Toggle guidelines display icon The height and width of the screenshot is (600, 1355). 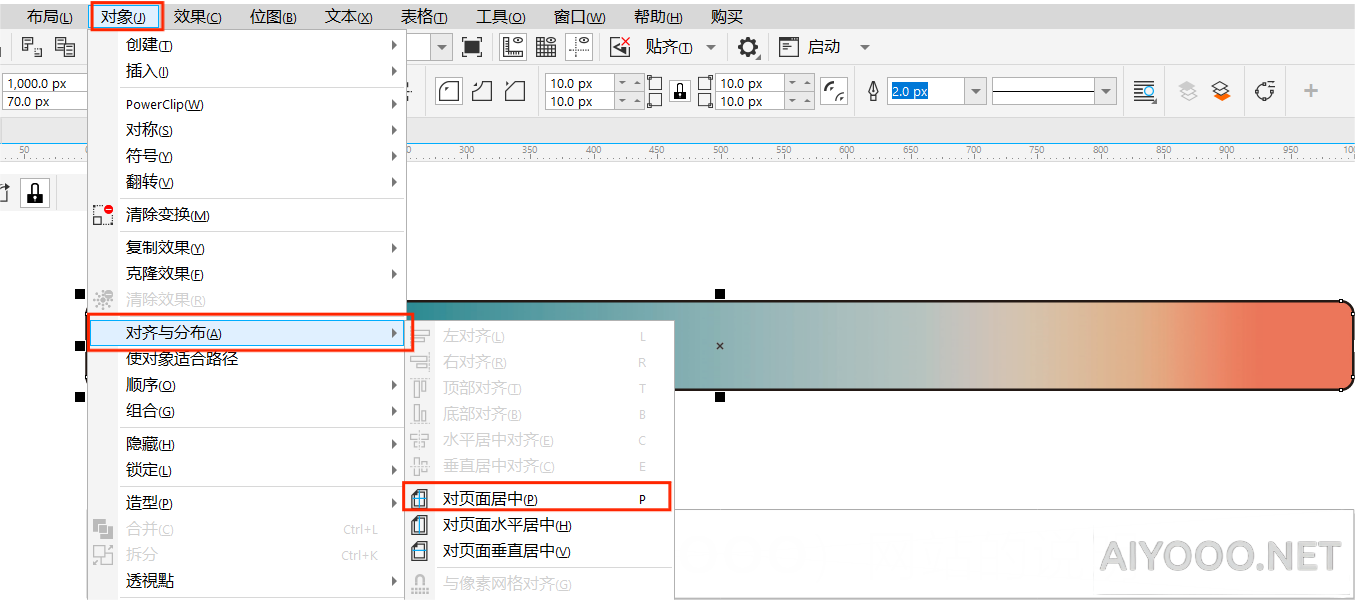pyautogui.click(x=579, y=47)
